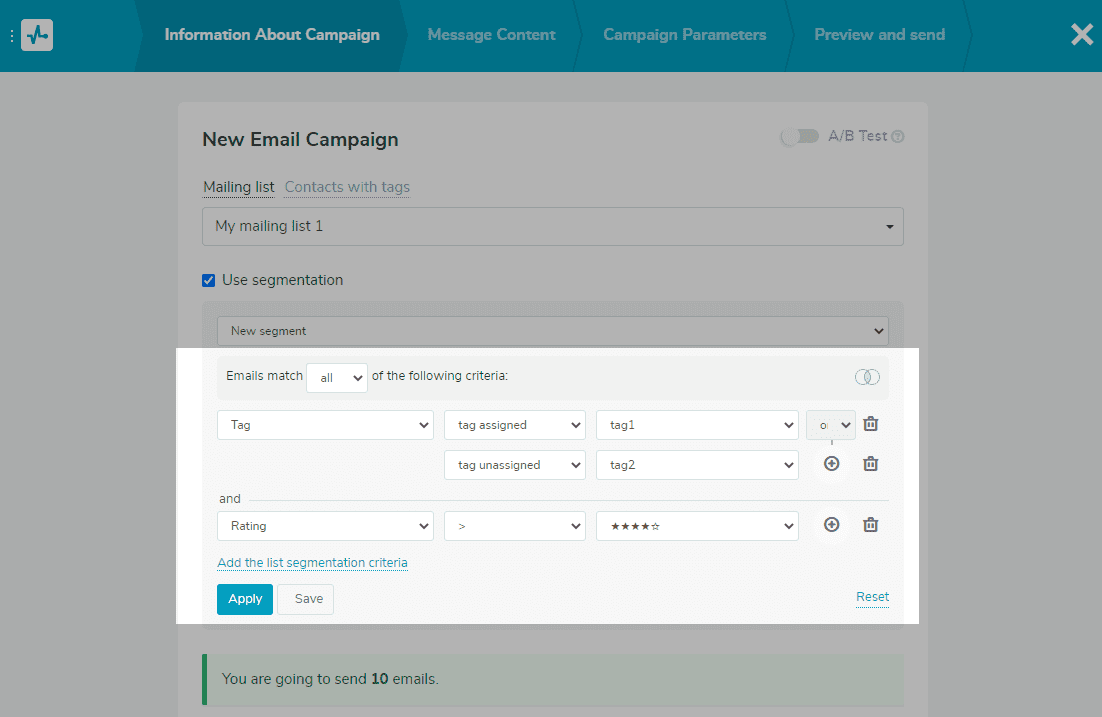Add a condition to the Rating row
Image resolution: width=1102 pixels, height=717 pixels.
pyautogui.click(x=831, y=525)
